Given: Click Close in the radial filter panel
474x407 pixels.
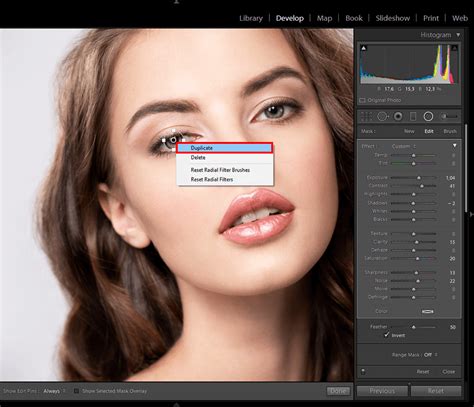Looking at the screenshot, I should click(449, 371).
